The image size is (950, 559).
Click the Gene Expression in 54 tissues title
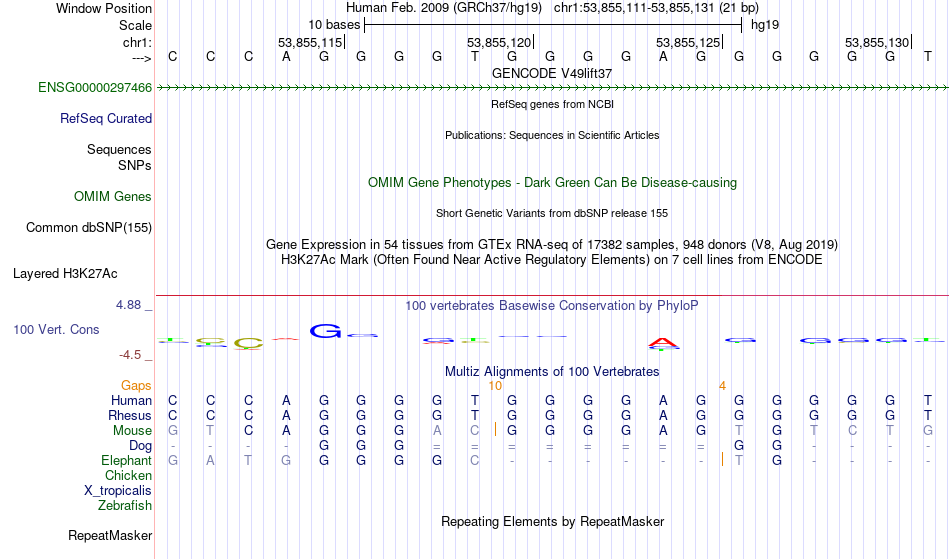[x=552, y=245]
